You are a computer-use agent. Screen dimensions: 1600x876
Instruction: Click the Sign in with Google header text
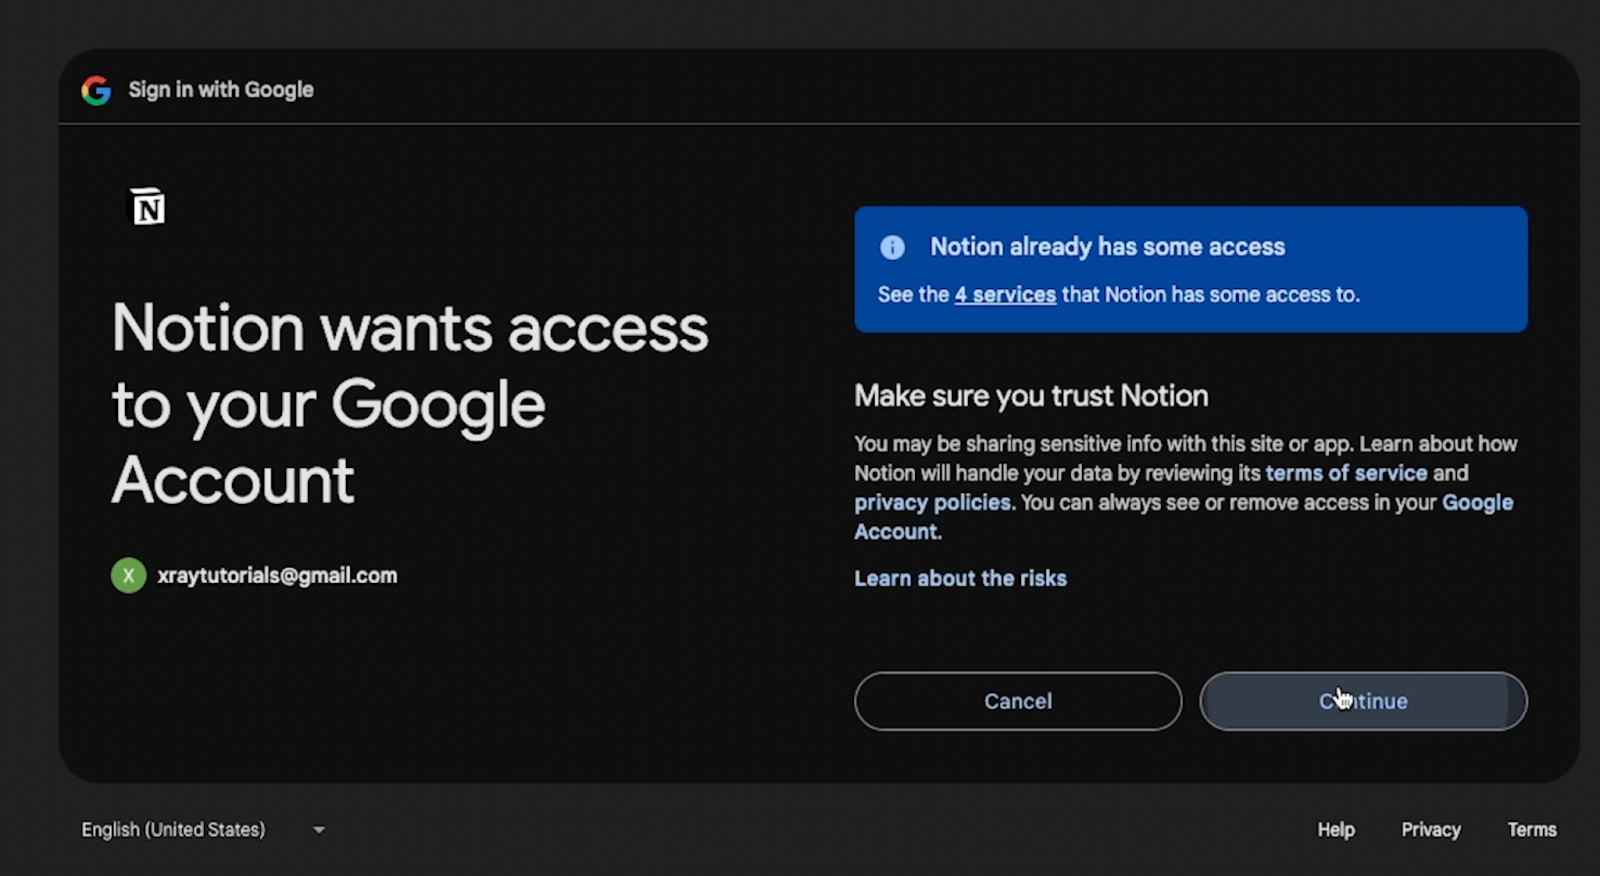tap(221, 90)
